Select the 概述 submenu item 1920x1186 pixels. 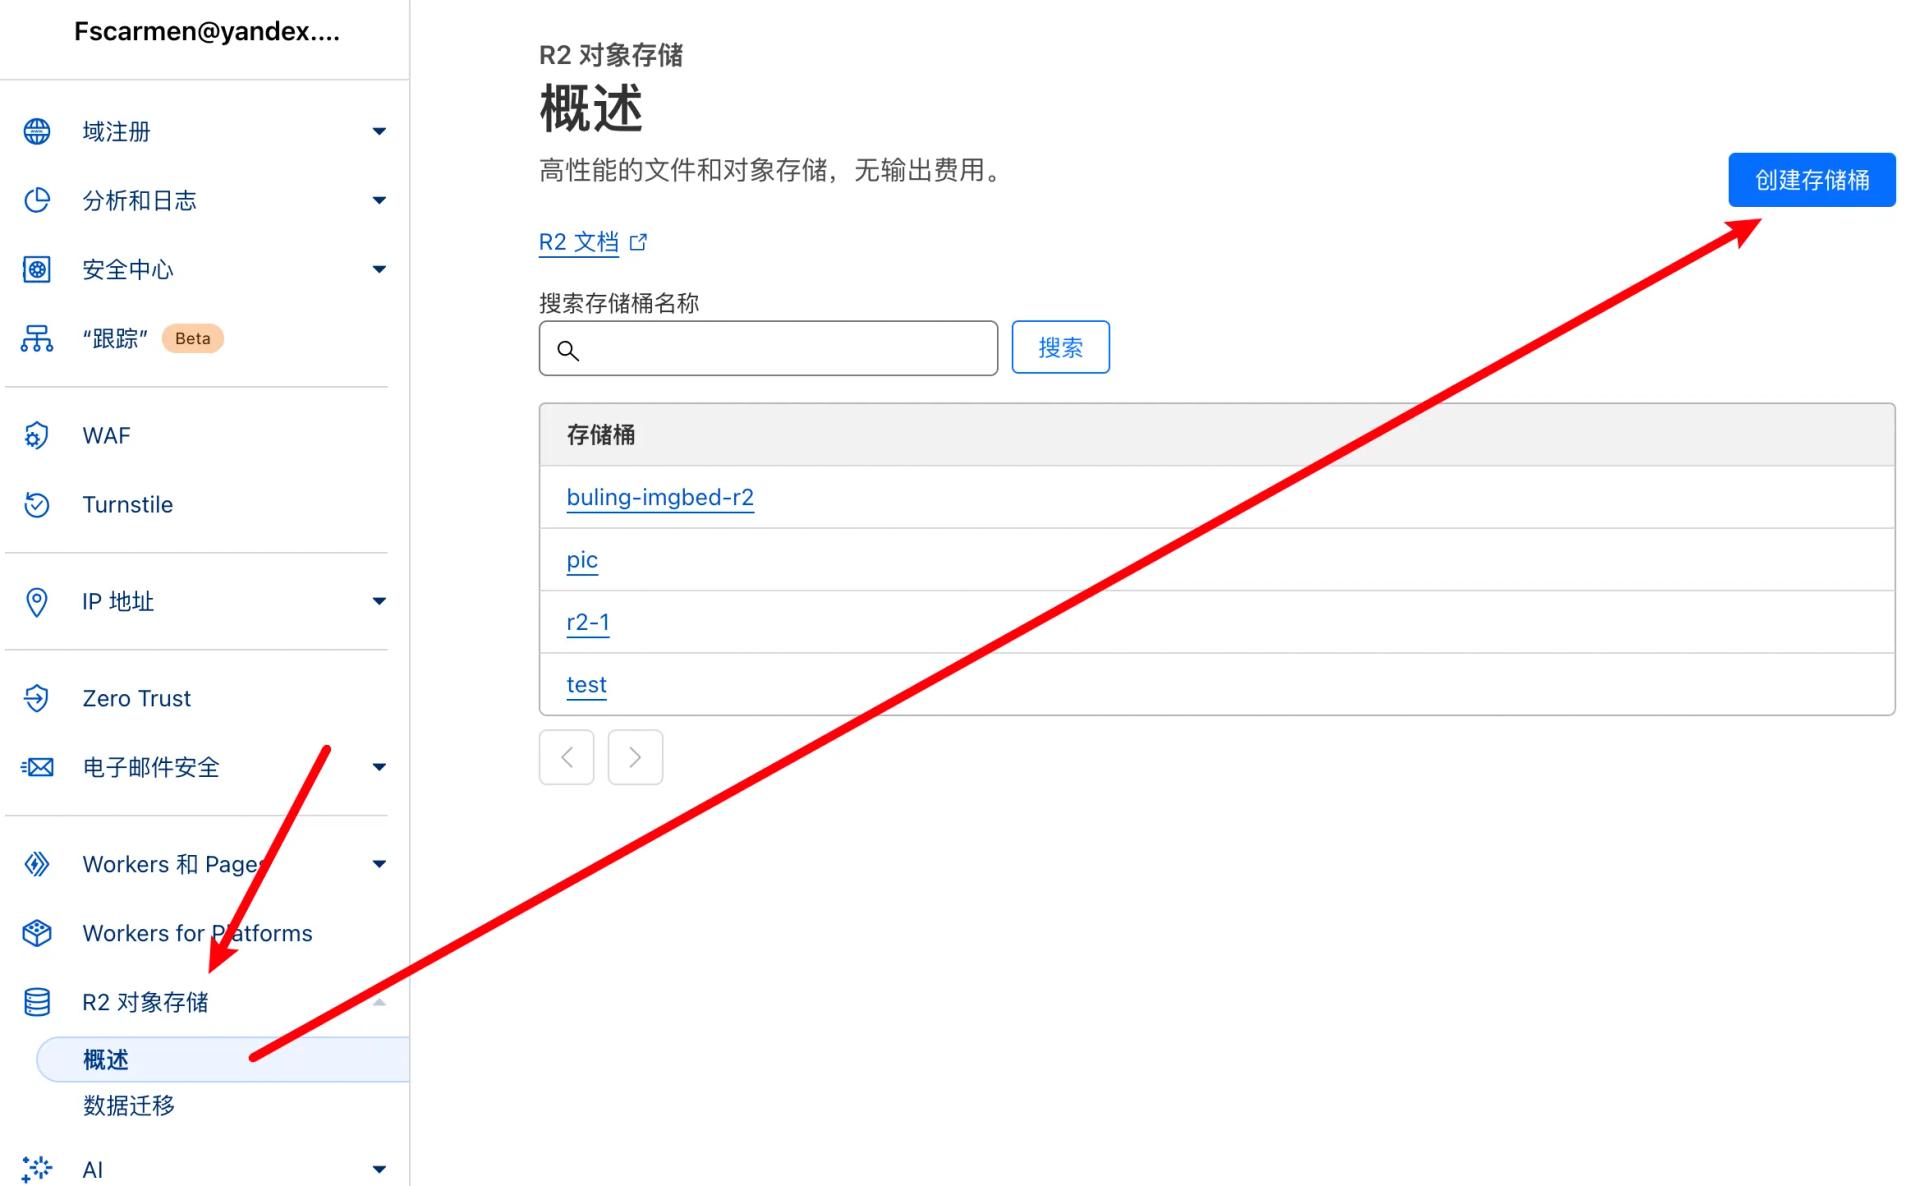(222, 1059)
